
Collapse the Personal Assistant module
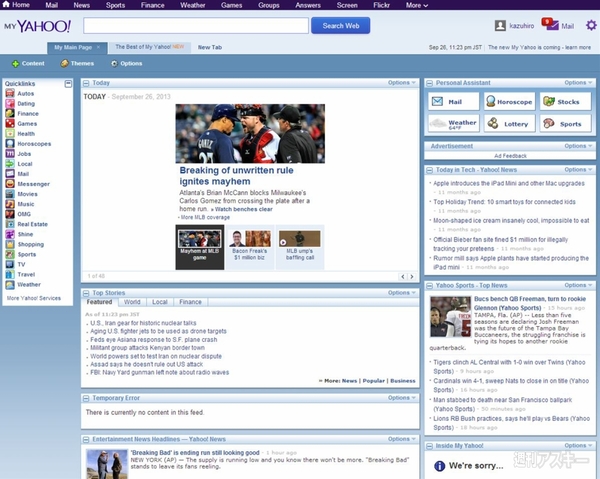[430, 83]
